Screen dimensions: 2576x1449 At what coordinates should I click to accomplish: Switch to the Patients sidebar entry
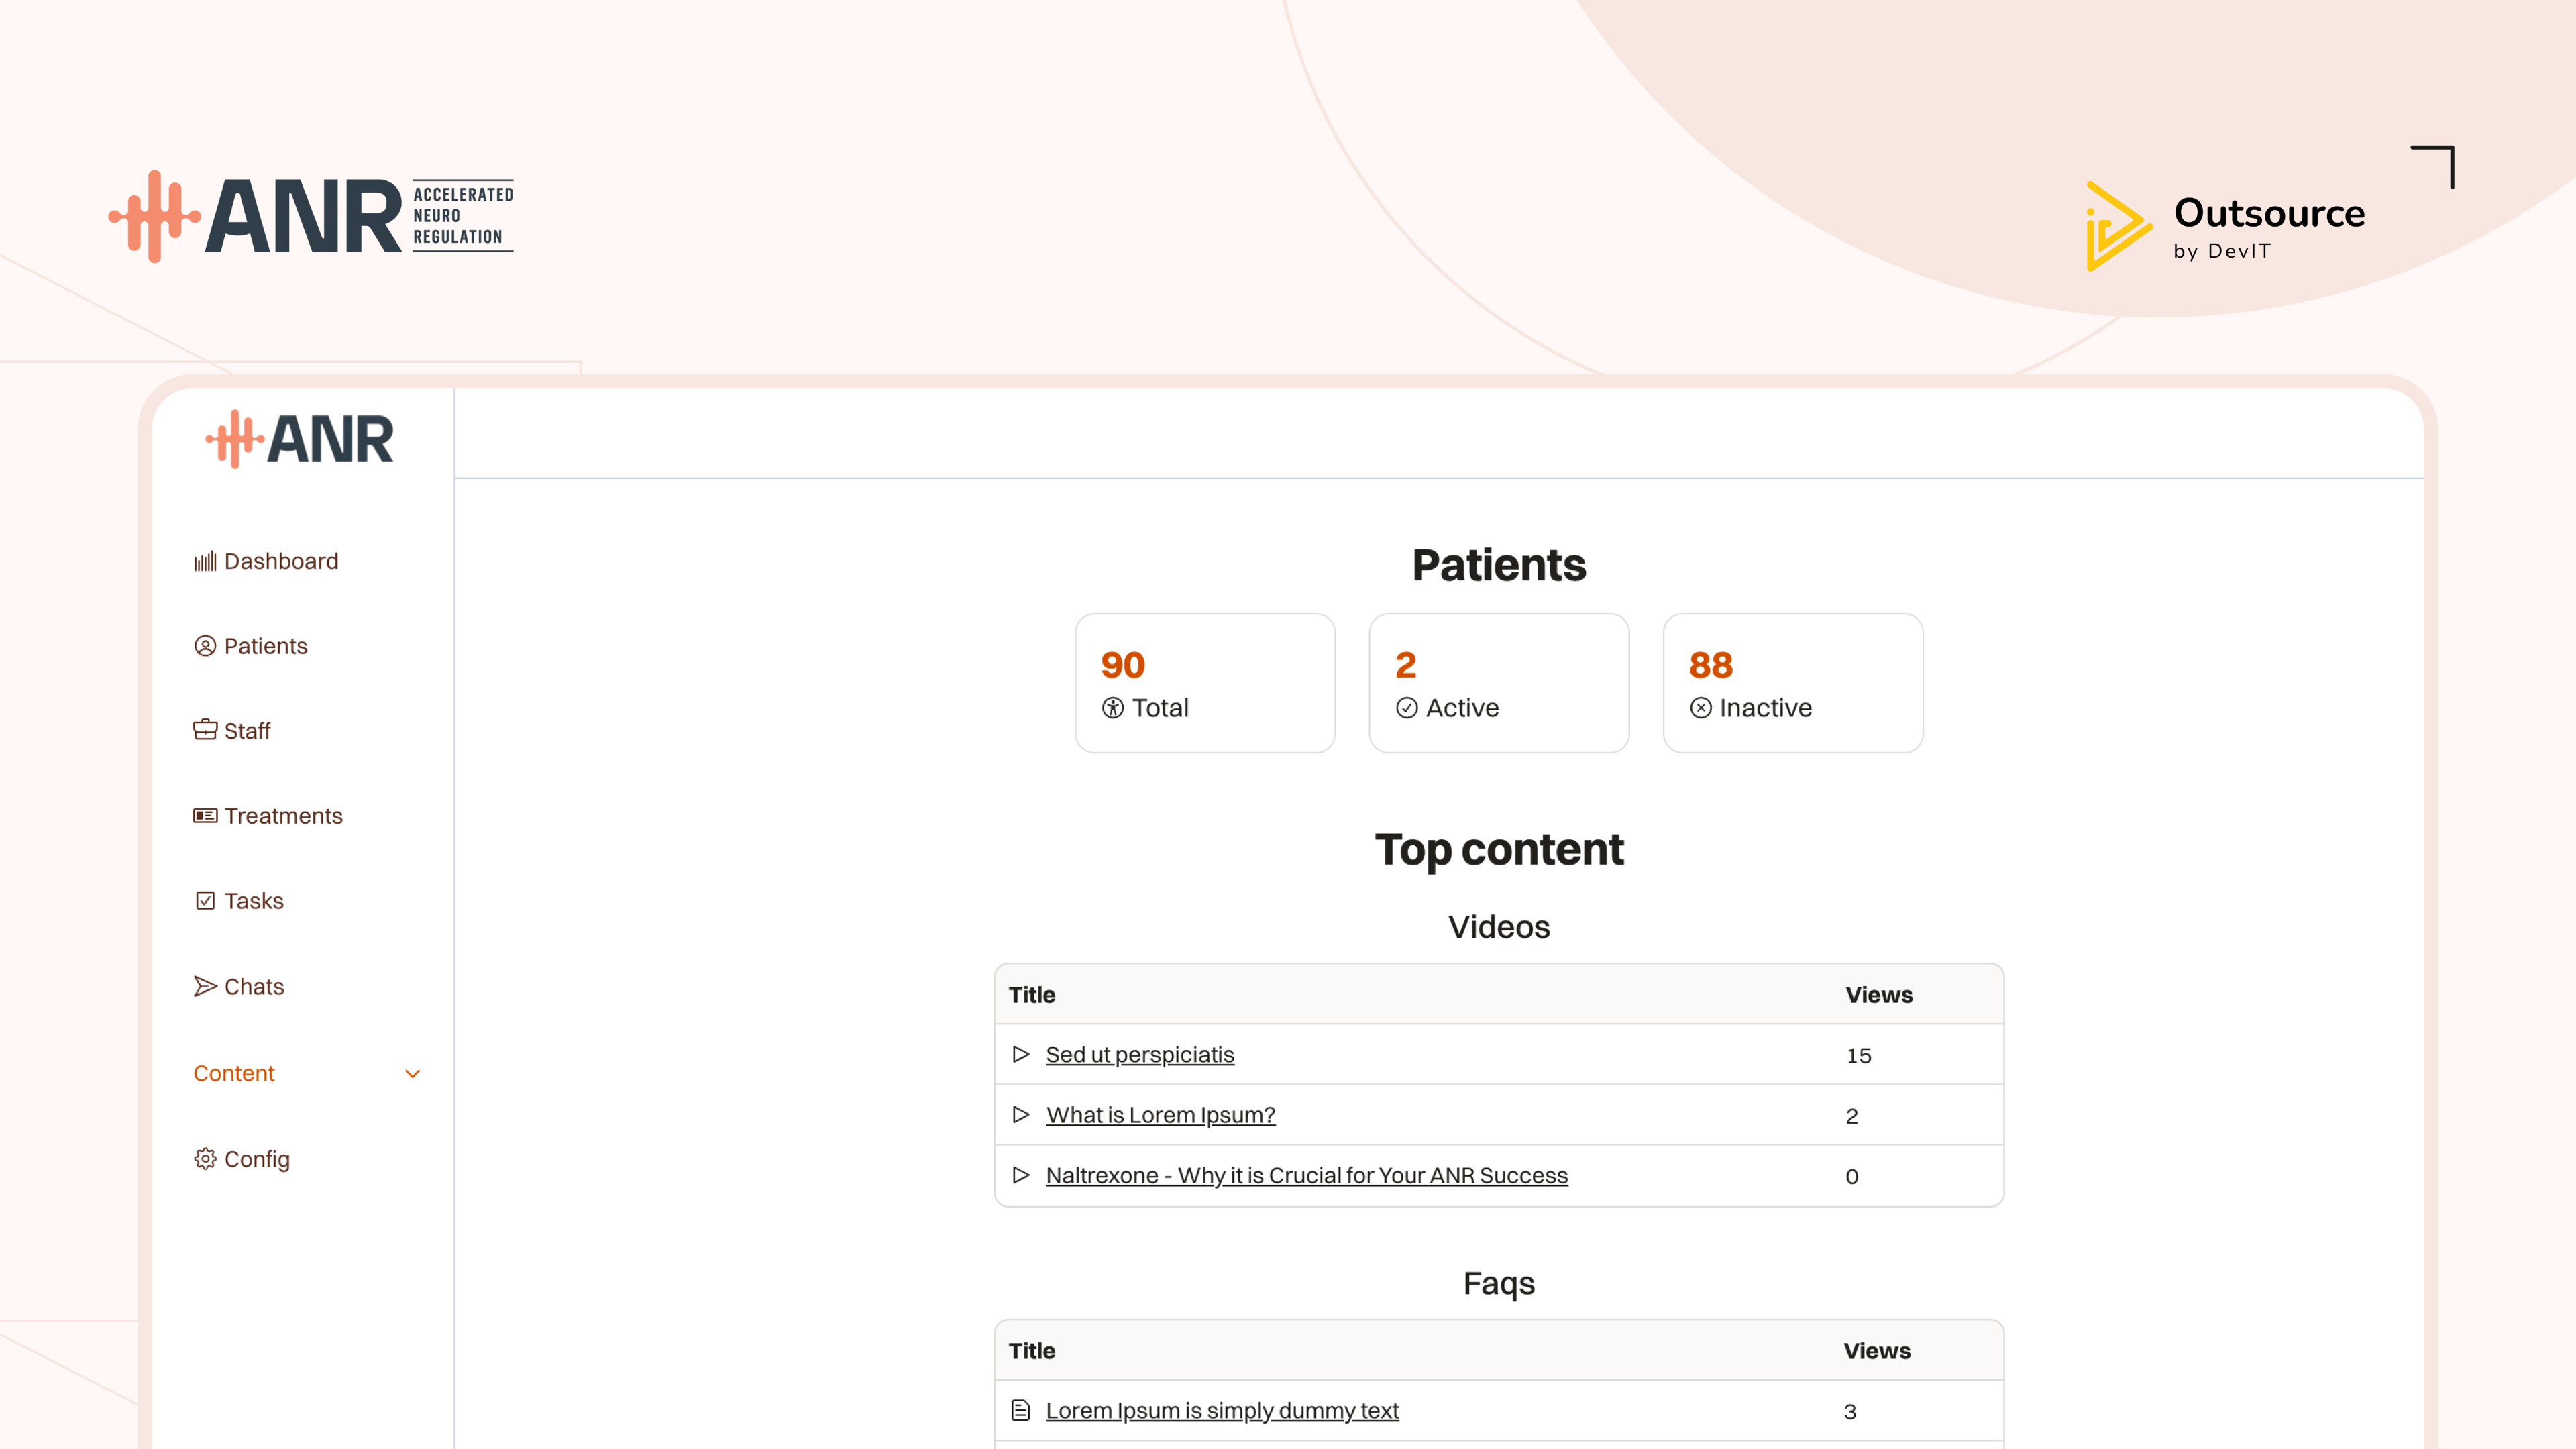[x=265, y=645]
